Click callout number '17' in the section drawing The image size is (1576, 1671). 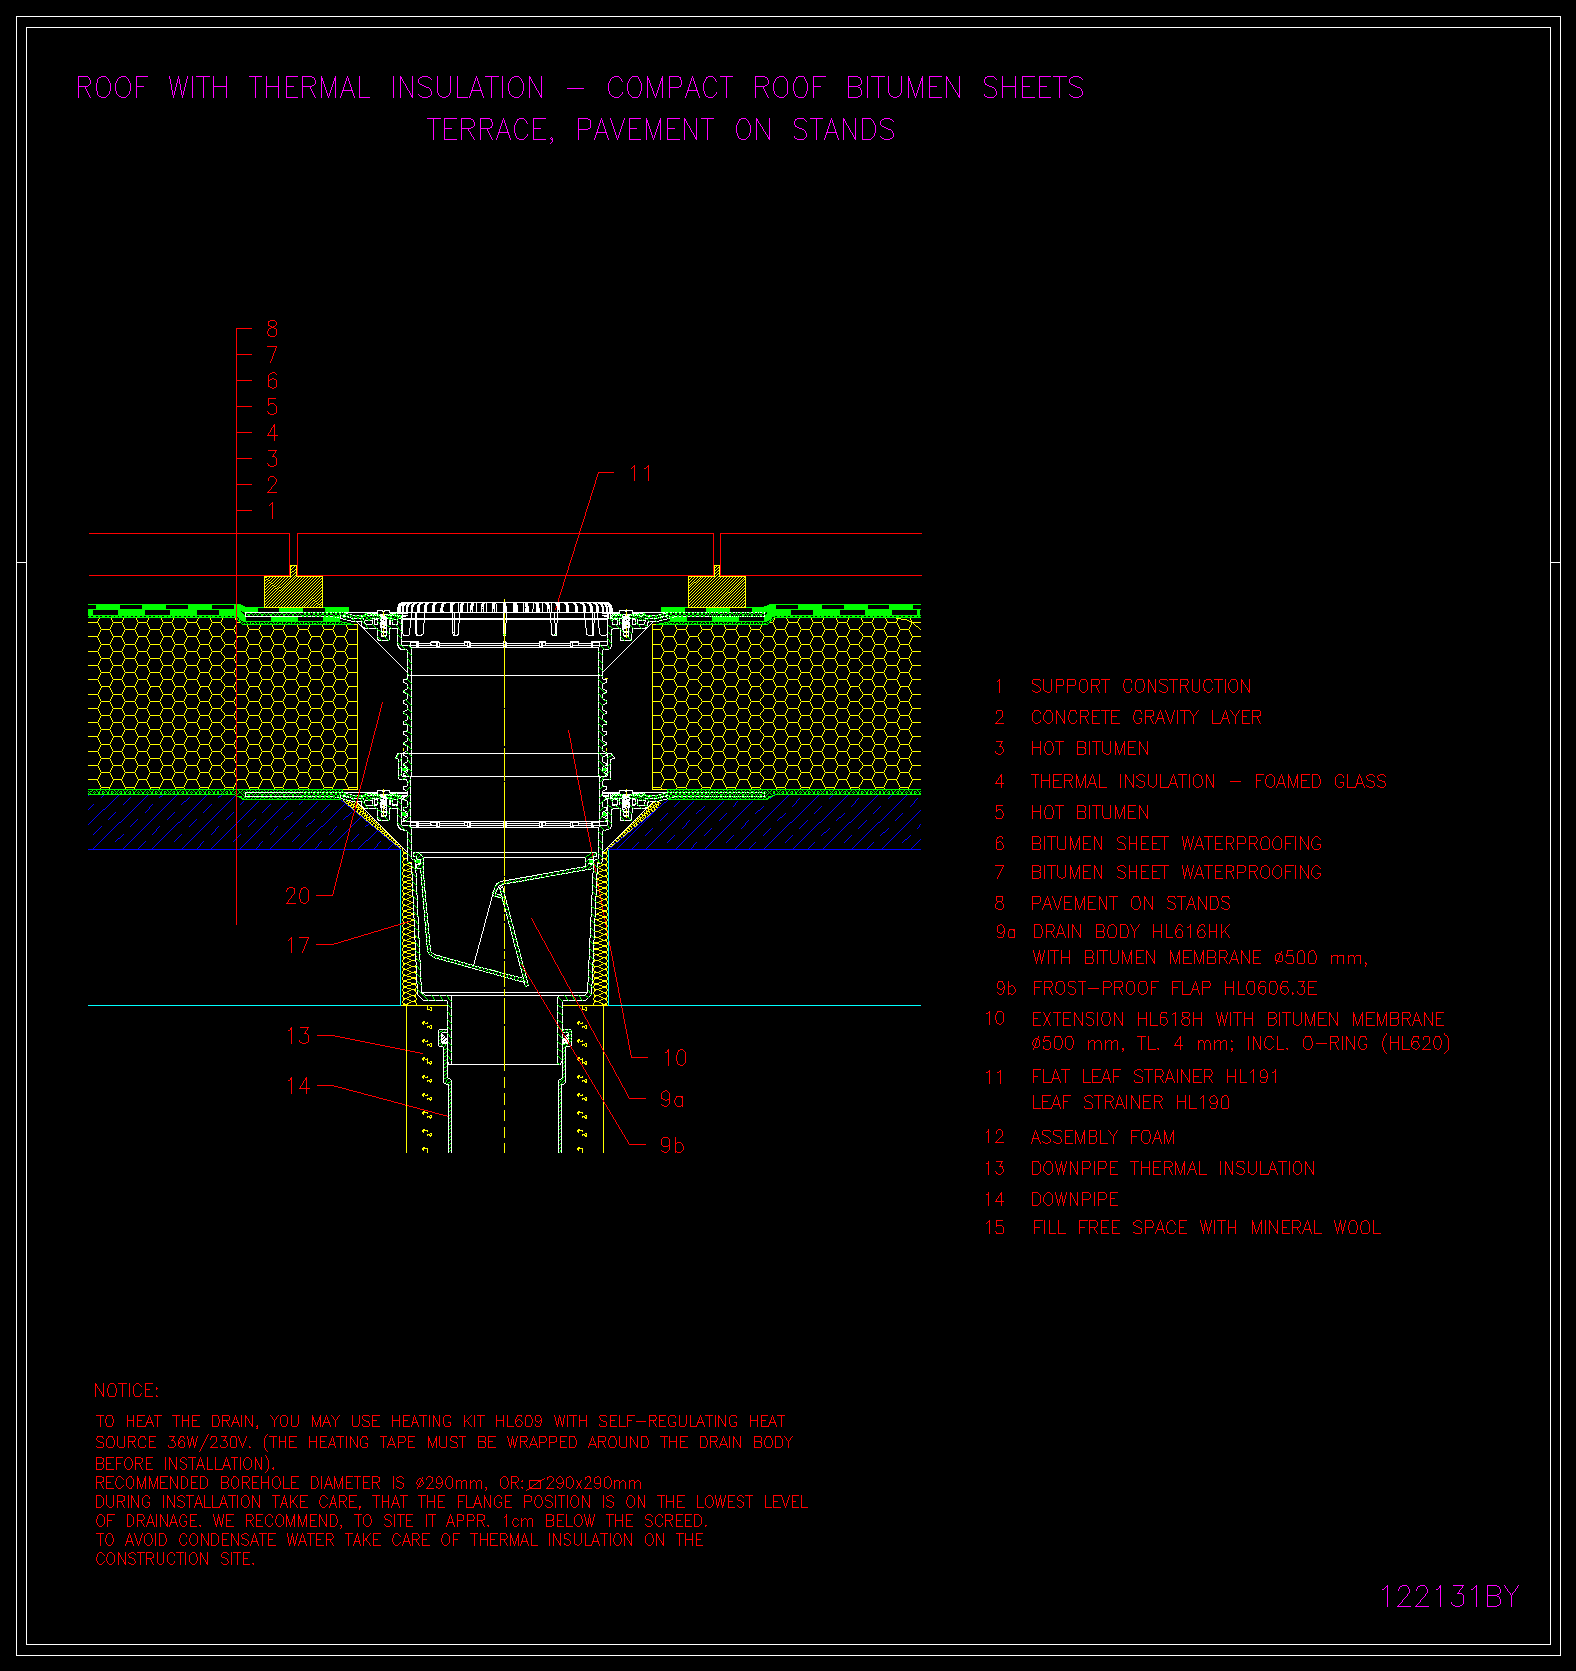(298, 945)
